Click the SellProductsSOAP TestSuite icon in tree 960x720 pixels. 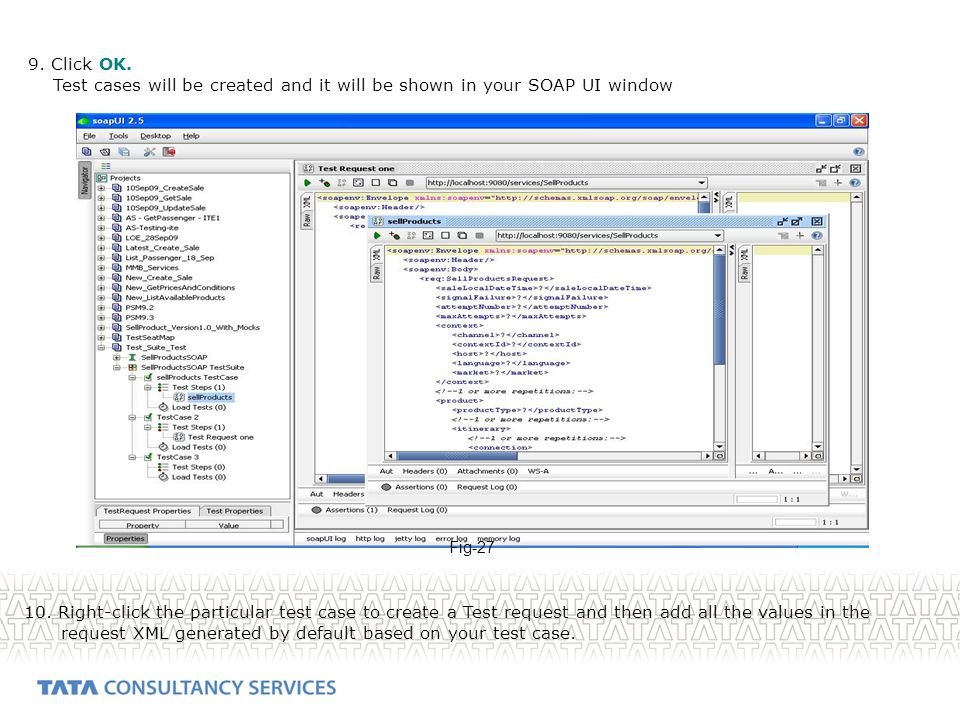tap(132, 367)
